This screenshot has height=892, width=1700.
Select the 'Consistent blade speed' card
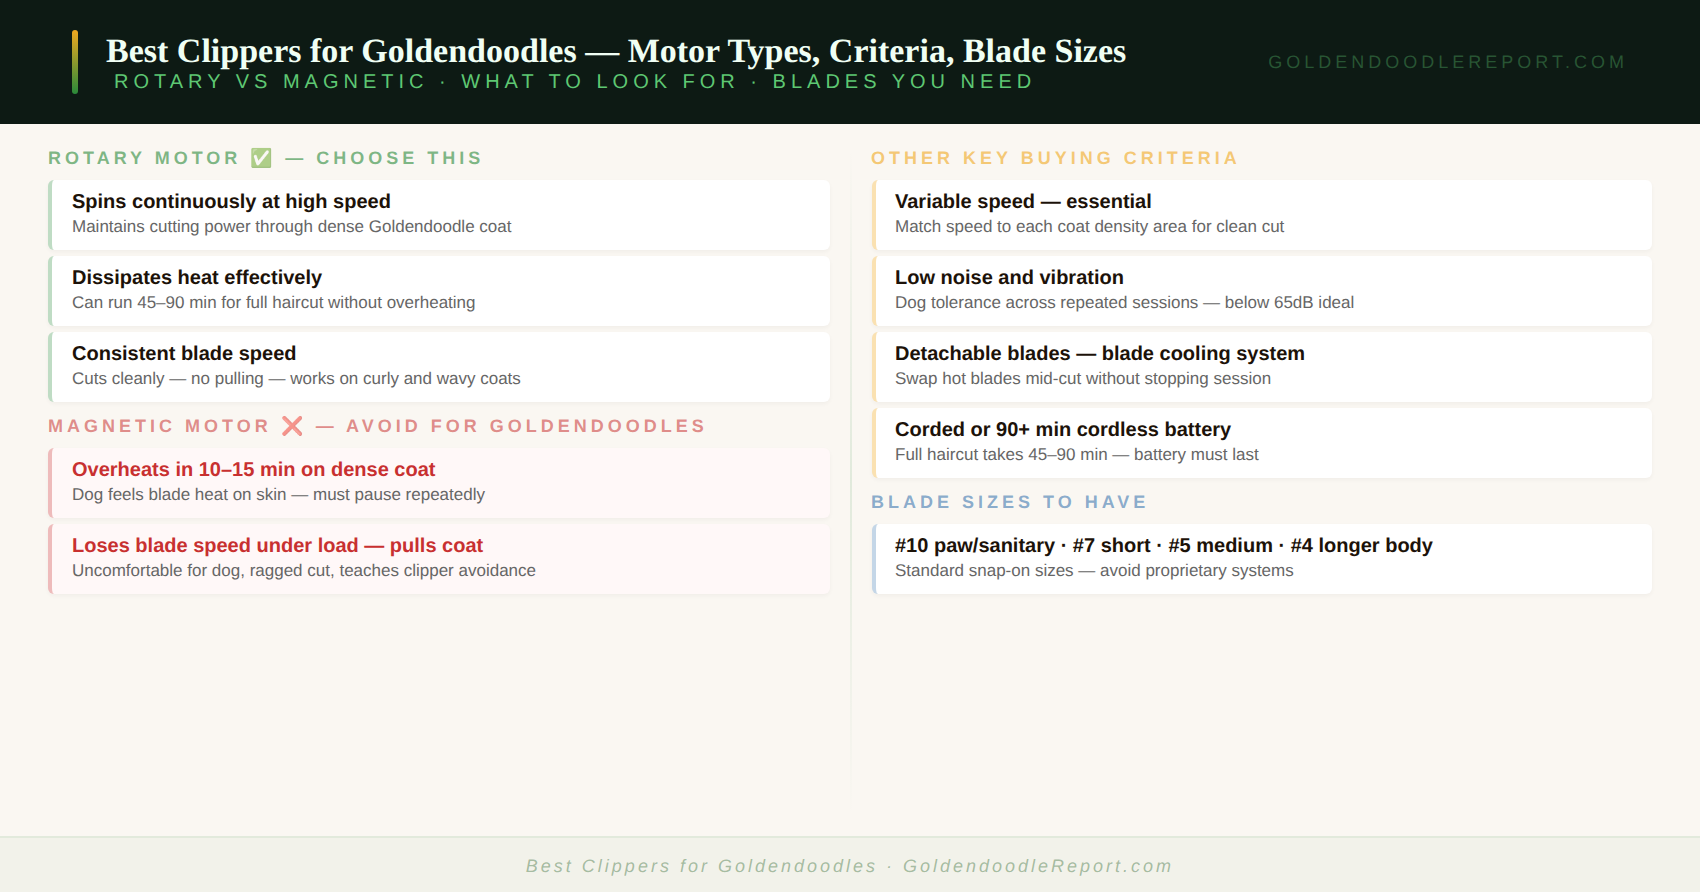439,367
